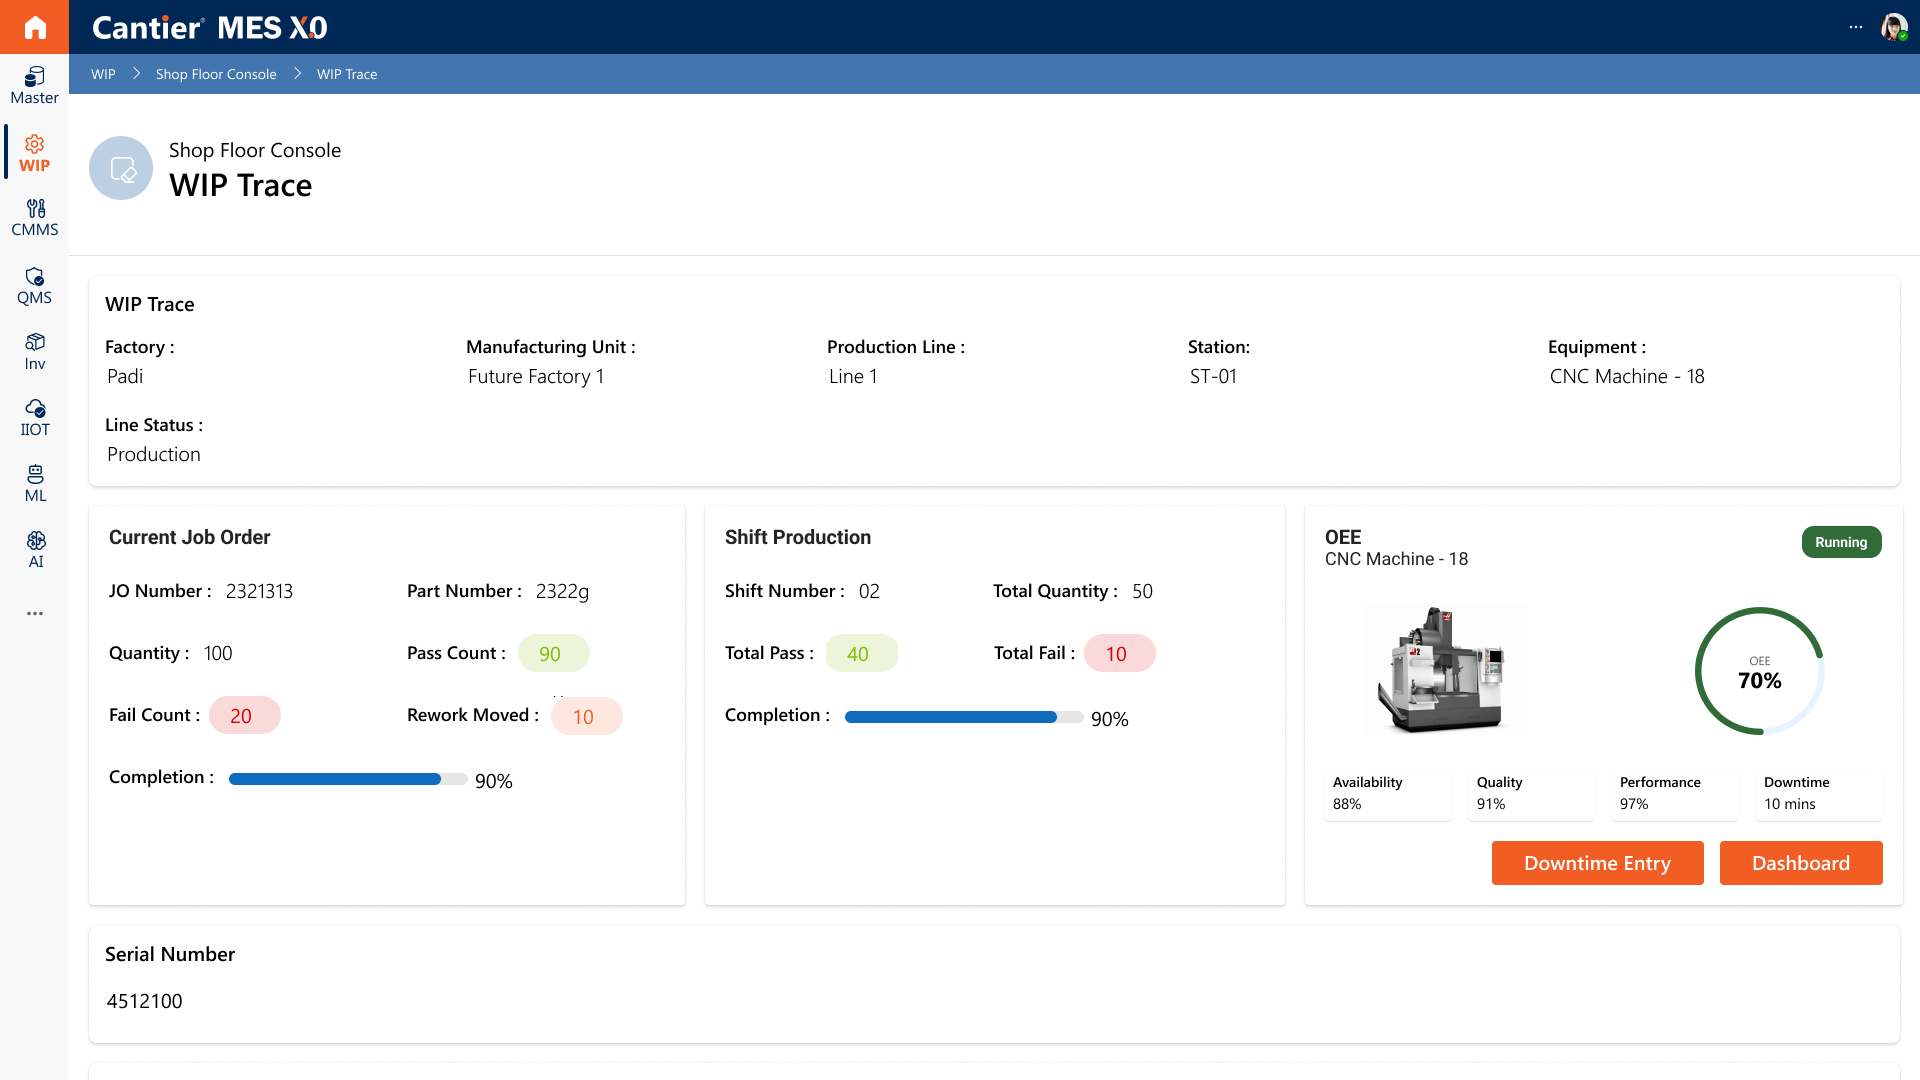This screenshot has height=1080, width=1920.
Task: Click the Cantier MES X.0 logo
Action: coord(210,27)
